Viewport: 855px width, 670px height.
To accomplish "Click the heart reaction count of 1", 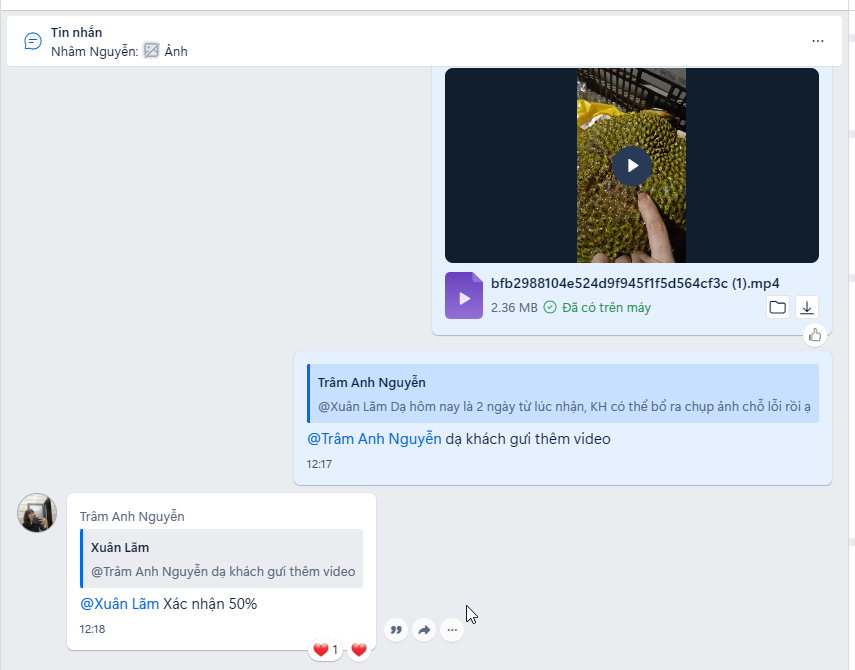I will 326,650.
